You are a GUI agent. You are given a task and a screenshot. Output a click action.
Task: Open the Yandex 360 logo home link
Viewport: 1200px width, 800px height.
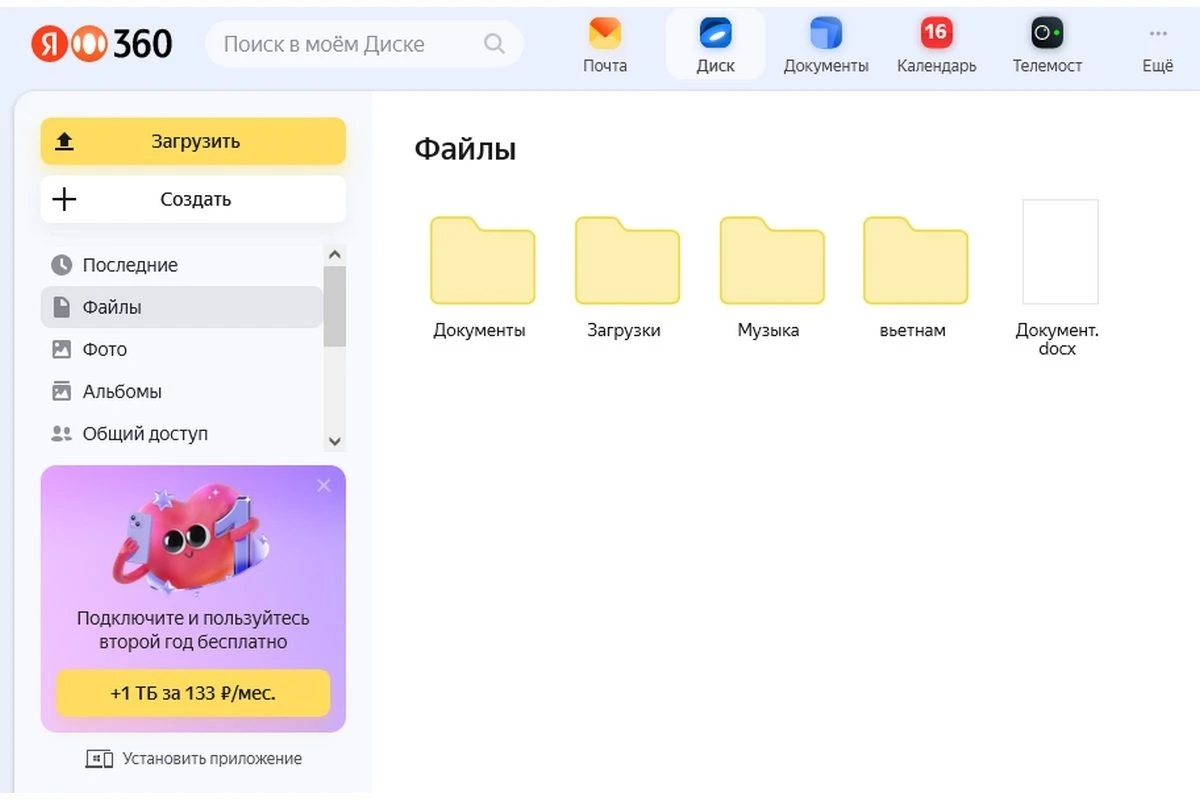102,44
